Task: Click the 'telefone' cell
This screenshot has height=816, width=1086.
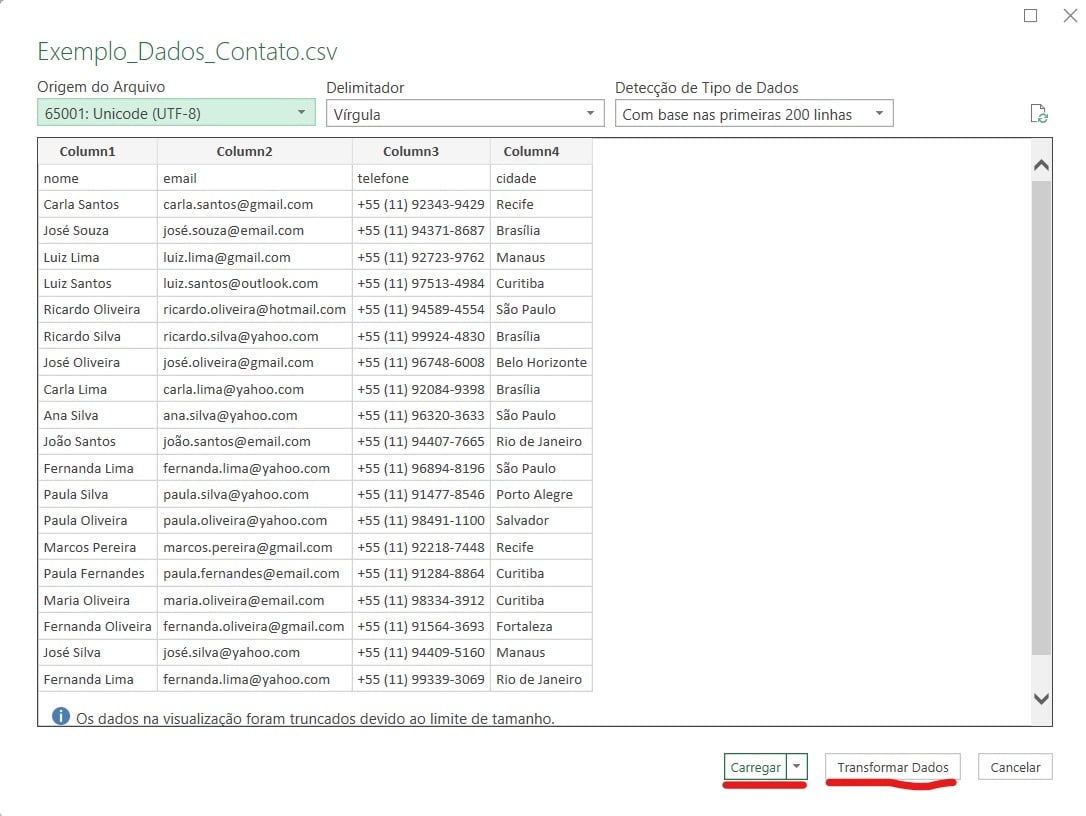Action: 421,178
